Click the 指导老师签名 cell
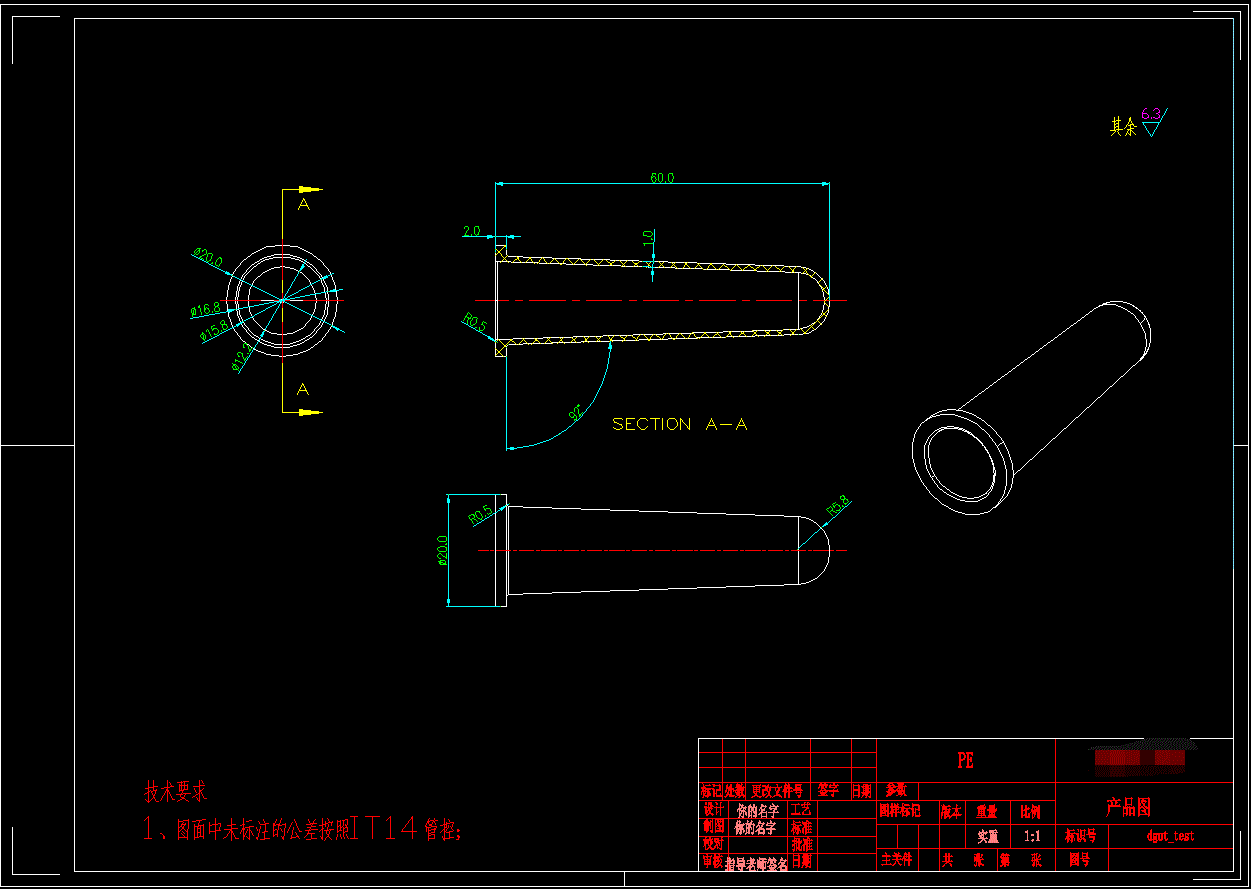This screenshot has width=1251, height=889. [x=756, y=864]
